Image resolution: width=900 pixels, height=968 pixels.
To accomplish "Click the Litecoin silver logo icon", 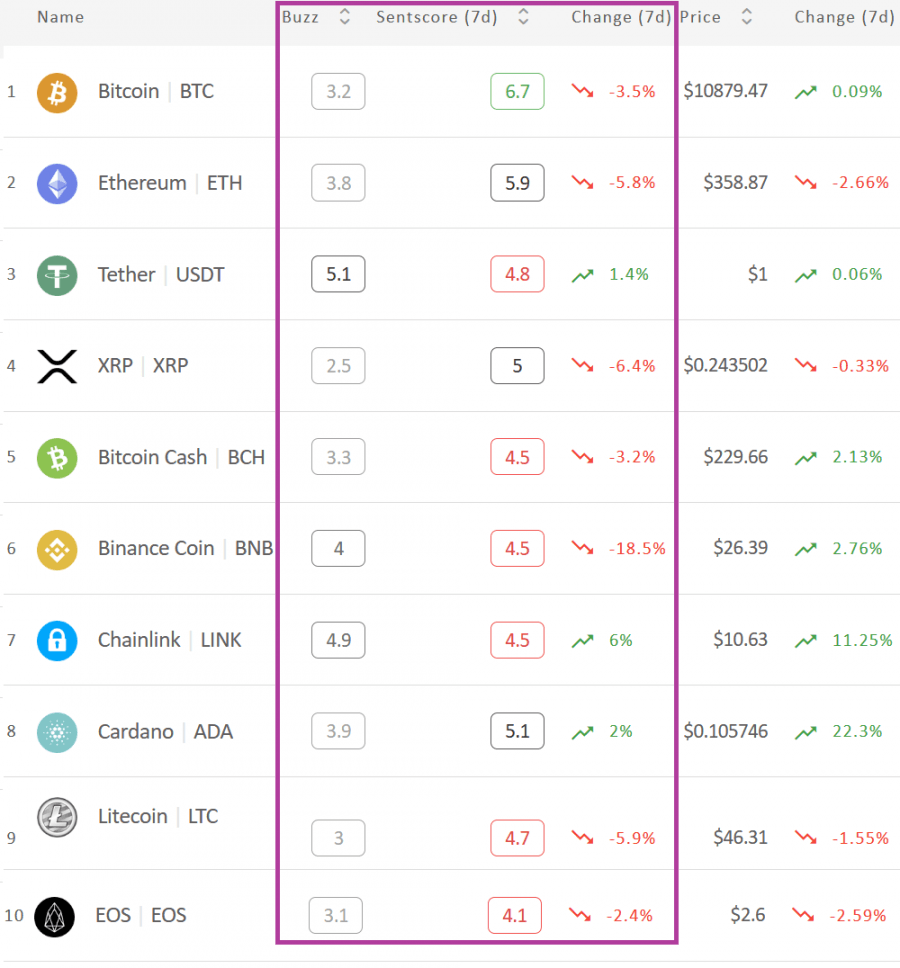I will coord(57,817).
